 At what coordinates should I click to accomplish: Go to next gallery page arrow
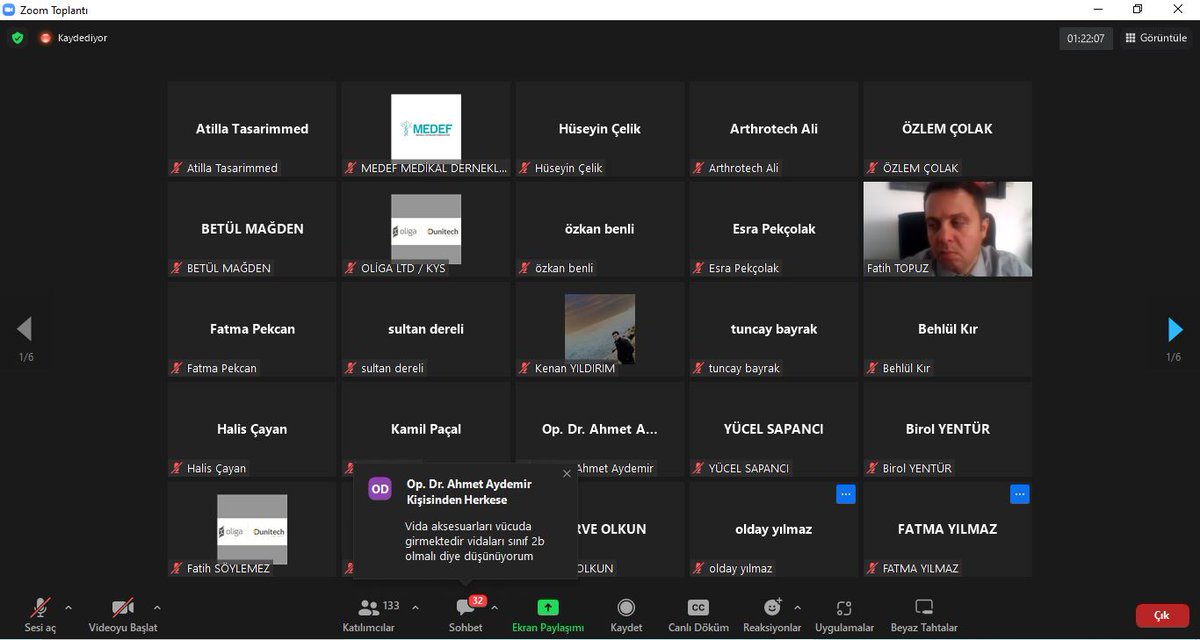(1175, 329)
